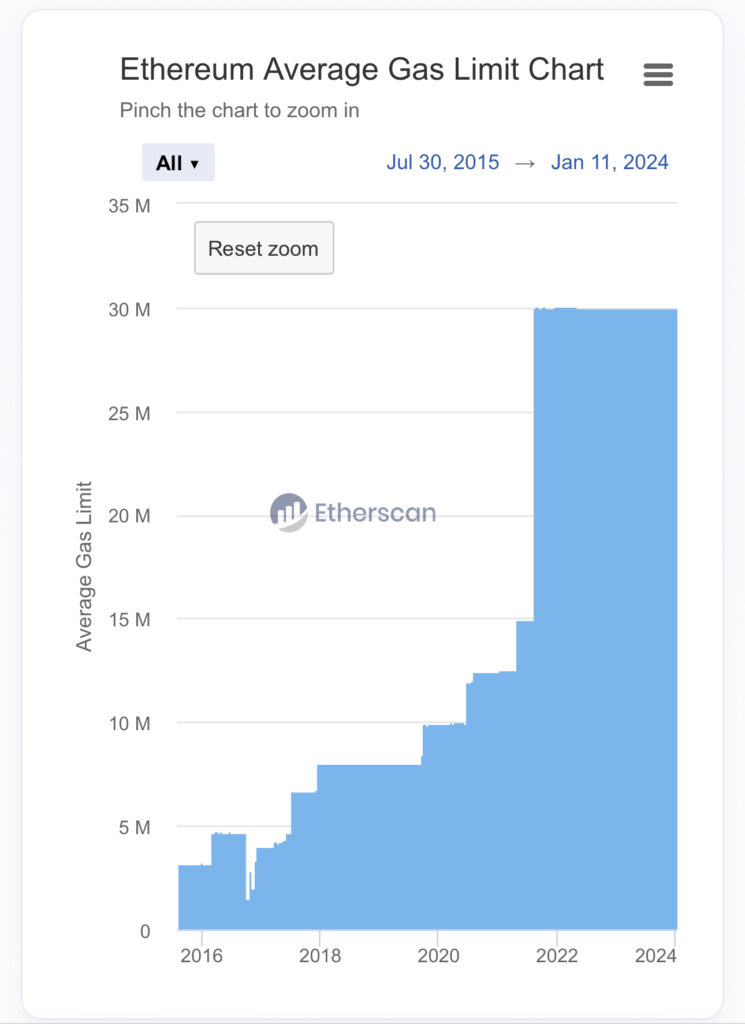Screen dimensions: 745x1024
Task: Click the Etherscan logo icon in watermark
Action: click(288, 513)
